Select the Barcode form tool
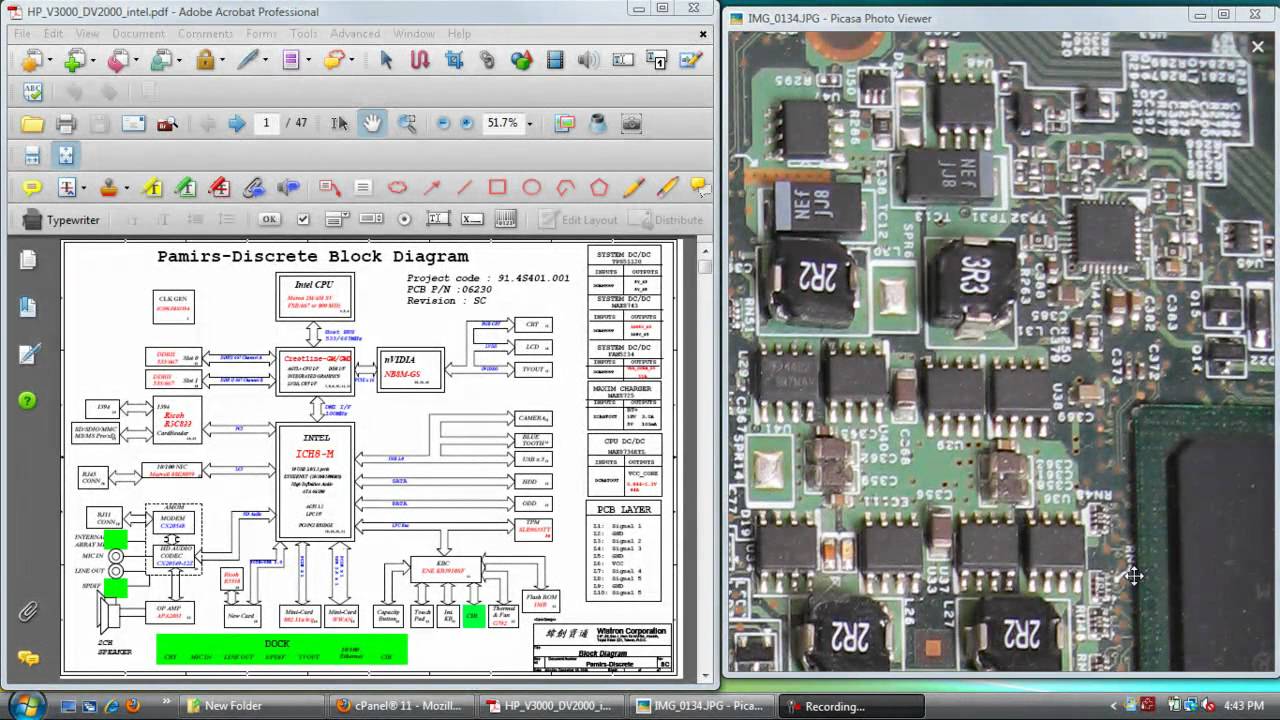The height and width of the screenshot is (720, 1280). (506, 219)
